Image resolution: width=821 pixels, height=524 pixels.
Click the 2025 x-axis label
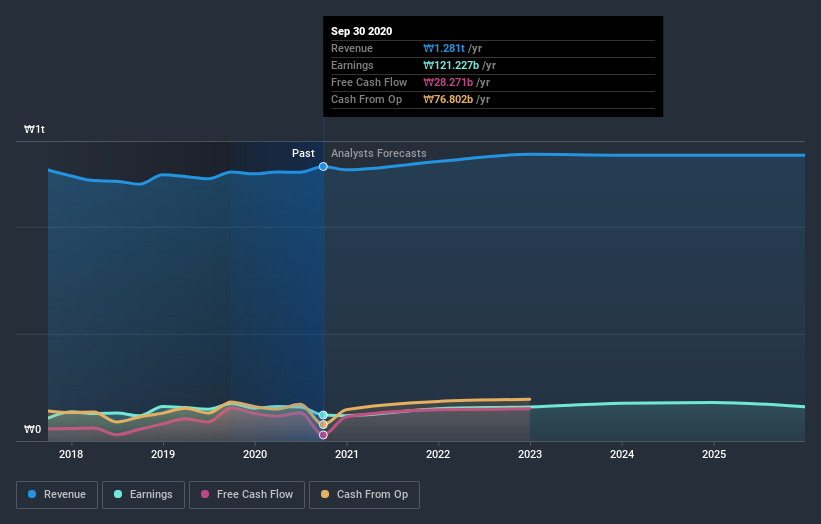714,454
